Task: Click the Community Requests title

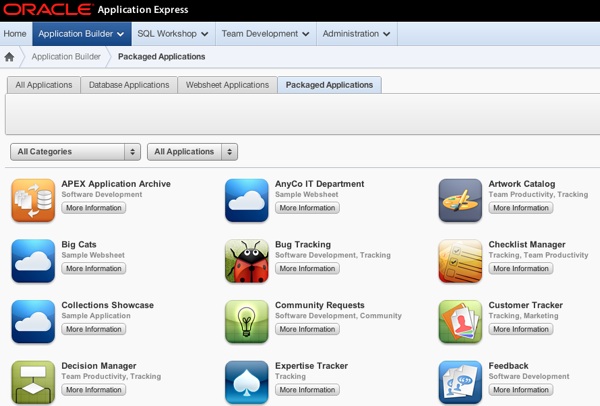Action: point(320,305)
